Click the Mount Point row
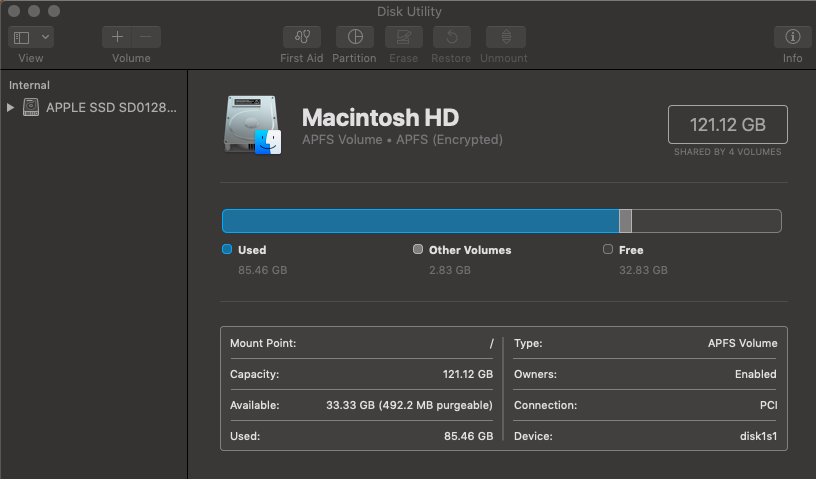Screen dimensions: 816x479 [x=362, y=343]
